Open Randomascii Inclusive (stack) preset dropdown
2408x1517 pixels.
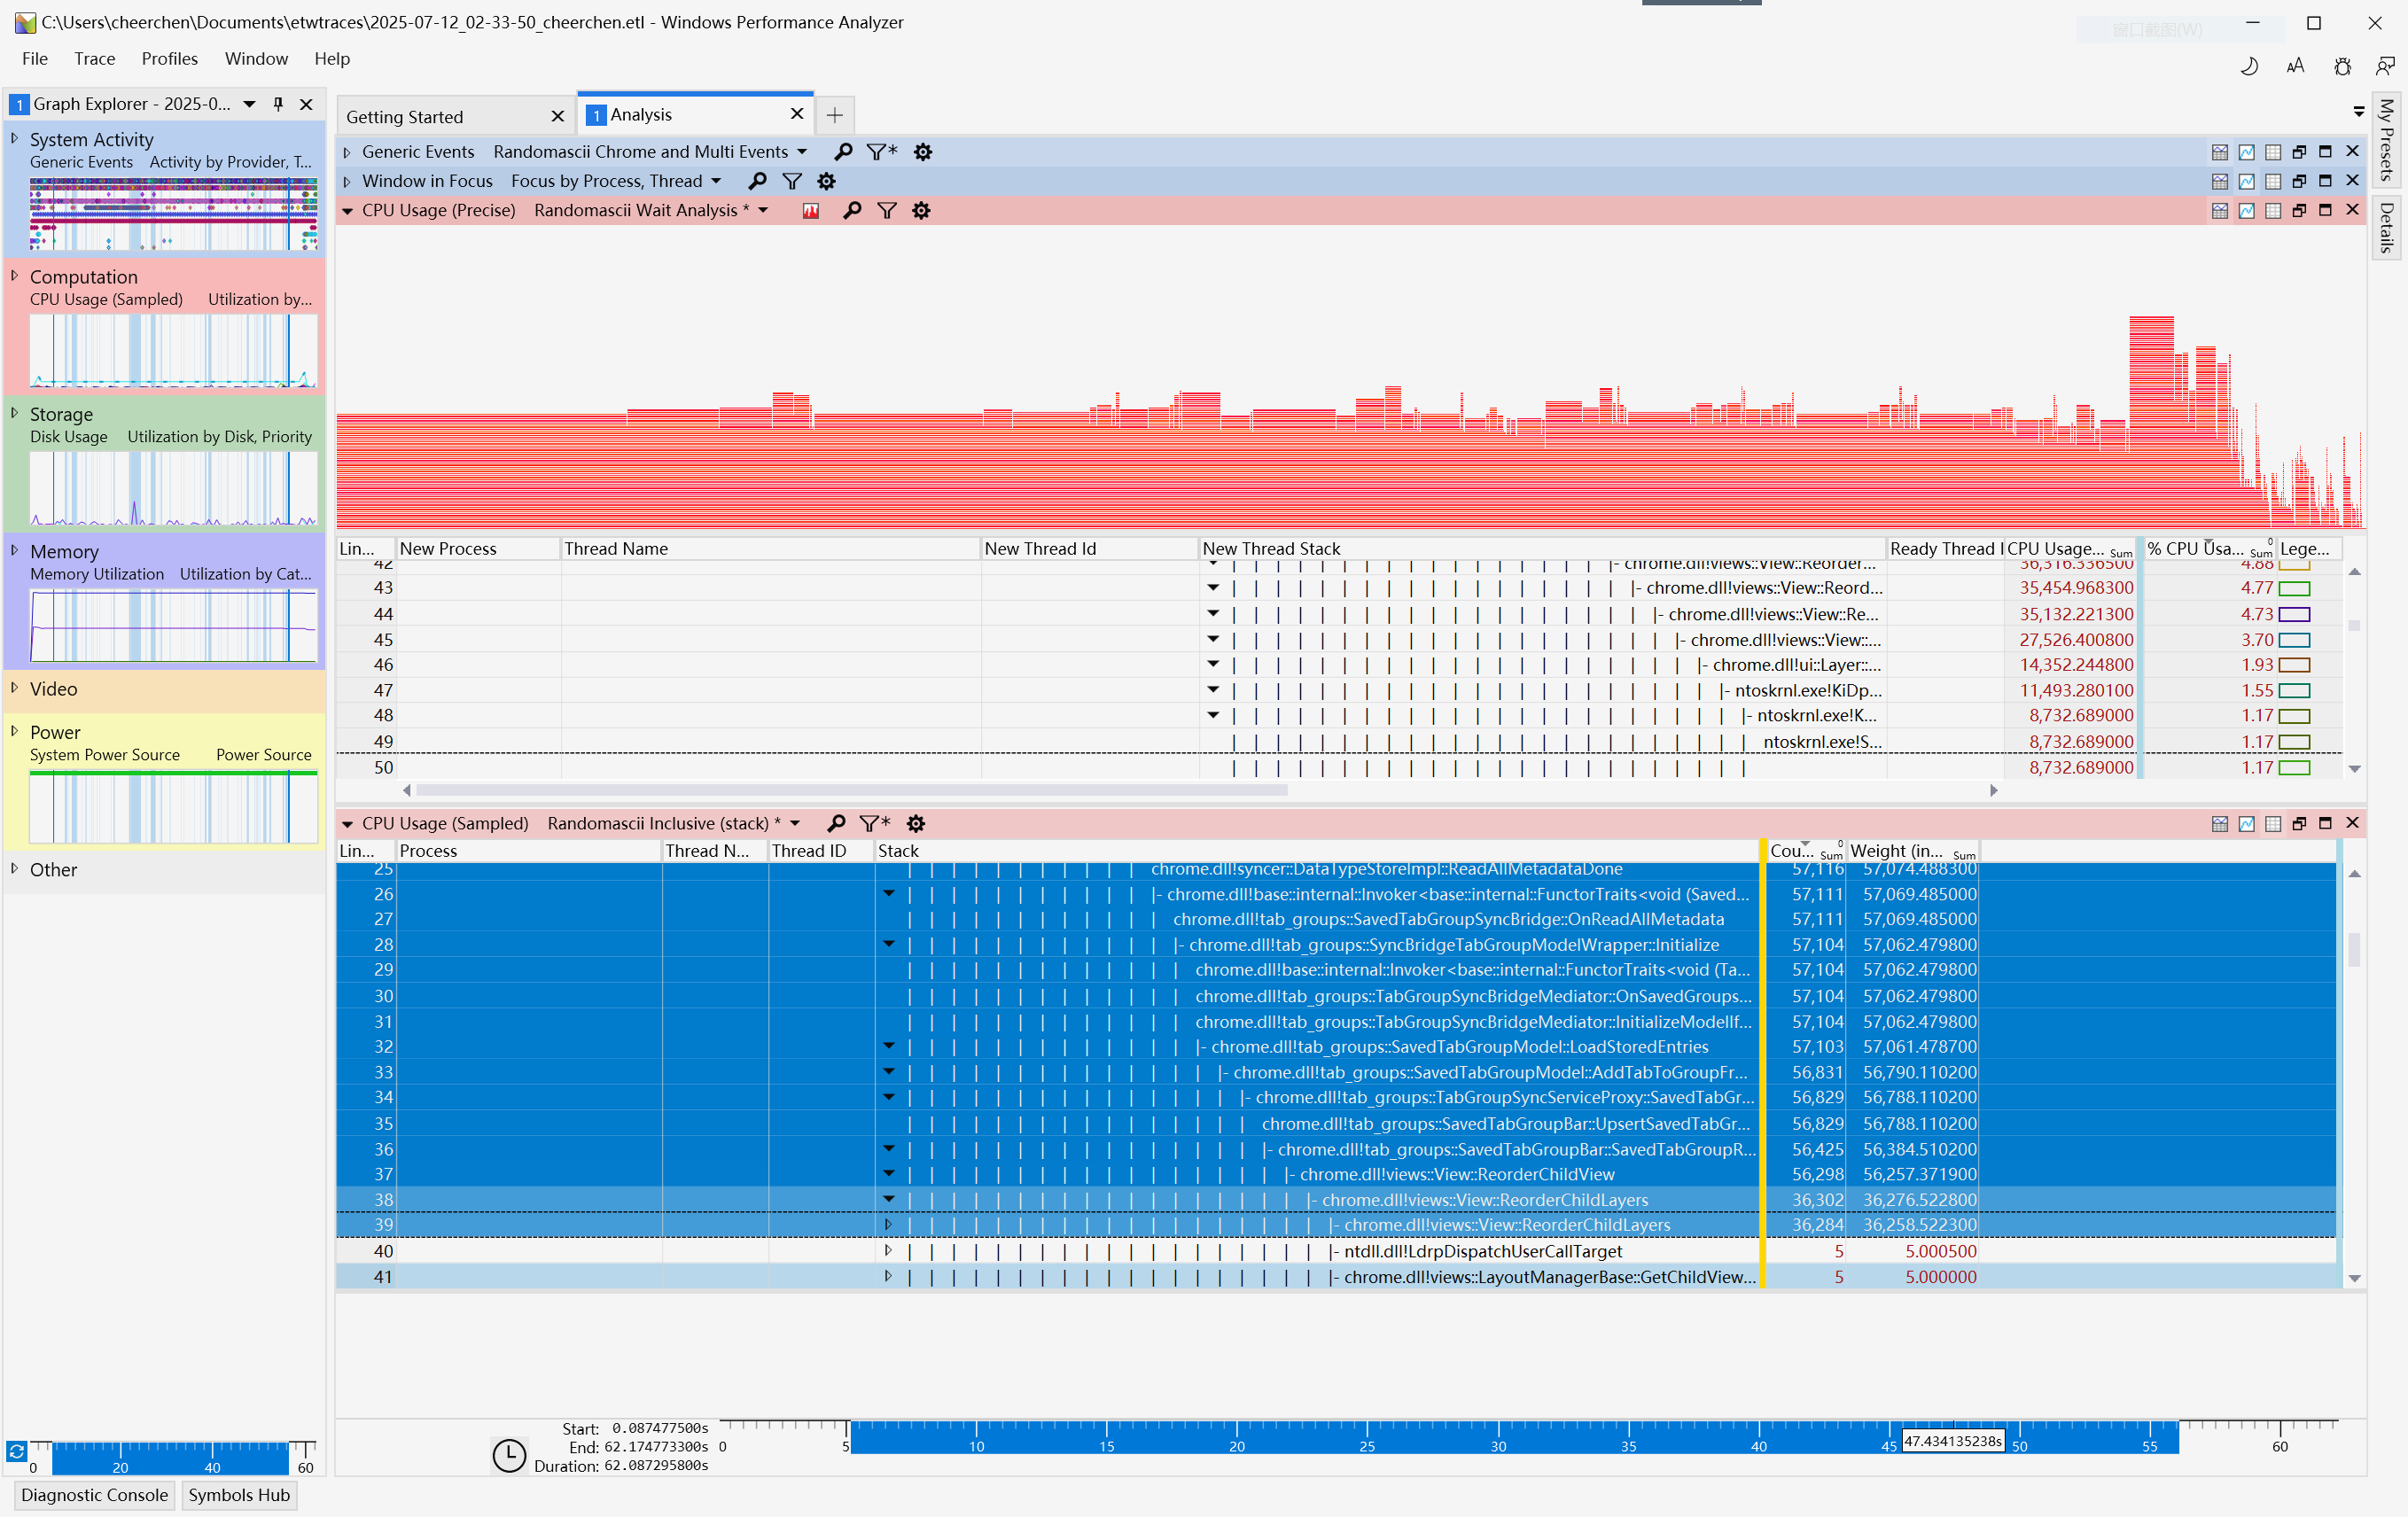pyautogui.click(x=795, y=823)
